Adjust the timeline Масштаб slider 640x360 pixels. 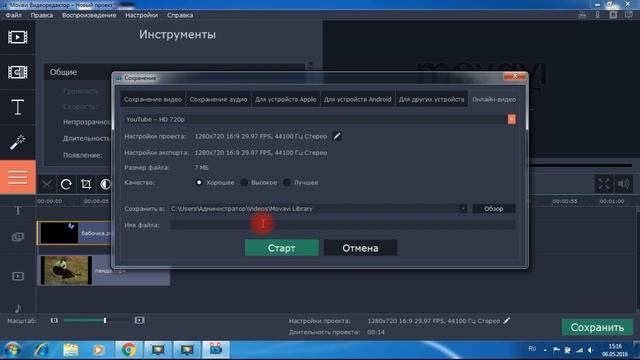(105, 320)
